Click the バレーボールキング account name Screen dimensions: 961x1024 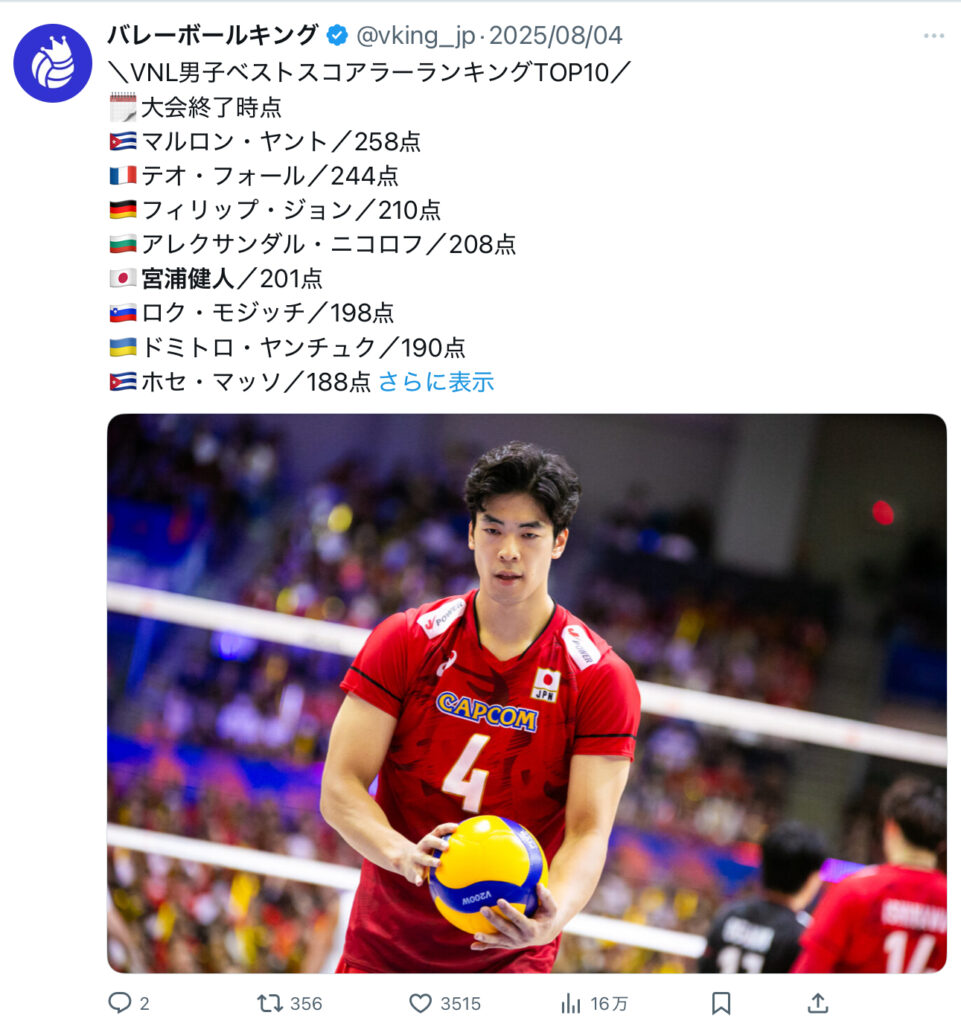coord(213,35)
